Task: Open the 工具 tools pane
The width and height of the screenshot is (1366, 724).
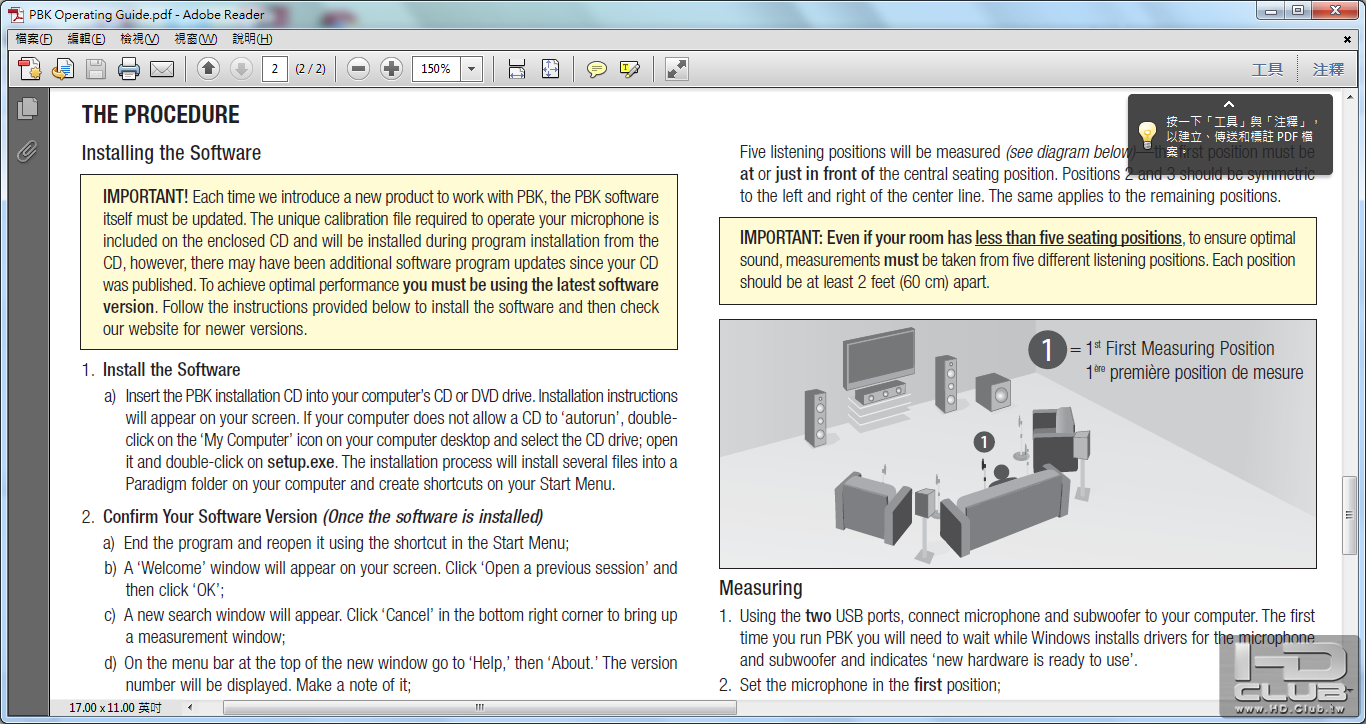Action: pos(1267,69)
